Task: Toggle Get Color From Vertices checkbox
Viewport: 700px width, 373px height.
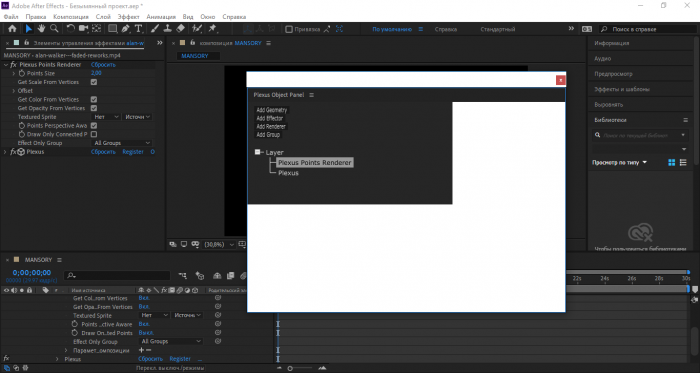Action: pyautogui.click(x=94, y=99)
